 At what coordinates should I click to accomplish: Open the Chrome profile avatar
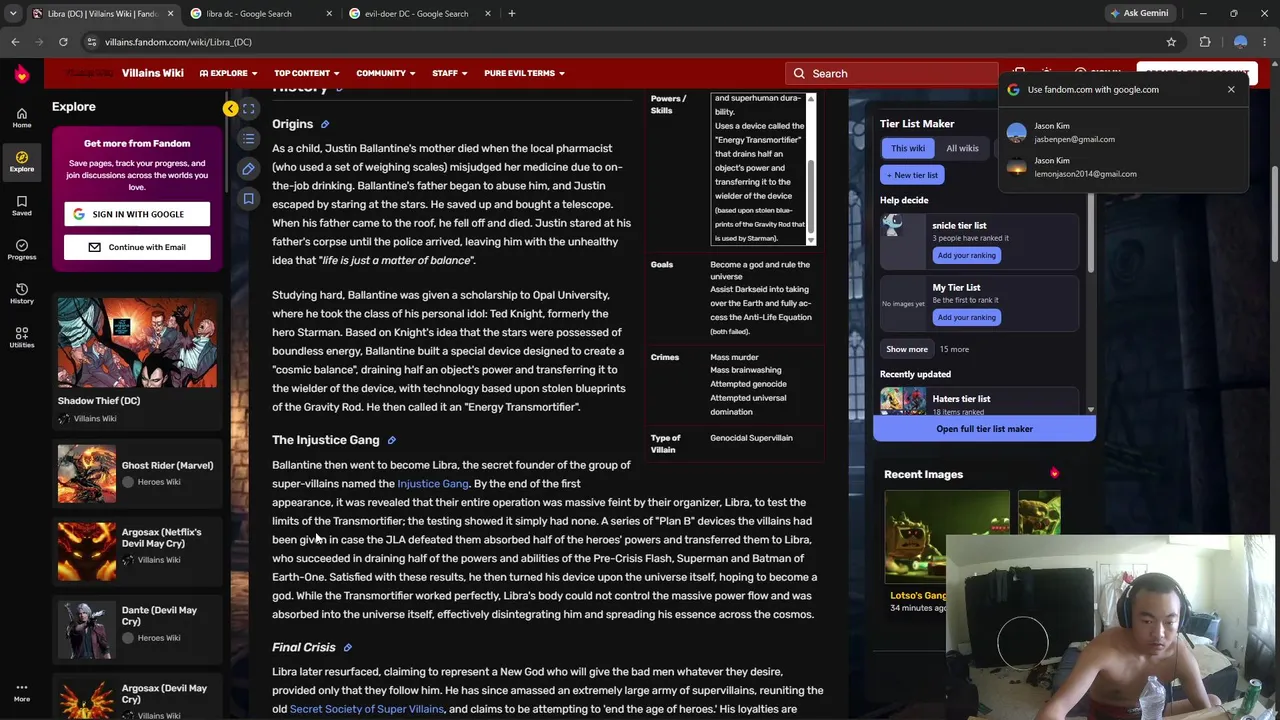tap(1240, 42)
